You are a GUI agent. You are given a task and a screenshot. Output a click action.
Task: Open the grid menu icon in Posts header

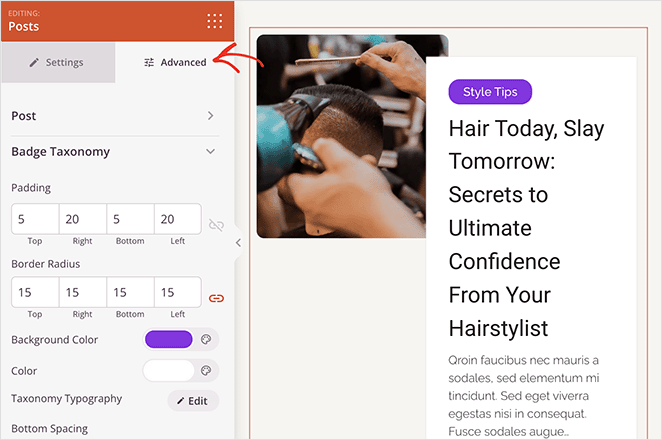point(214,21)
